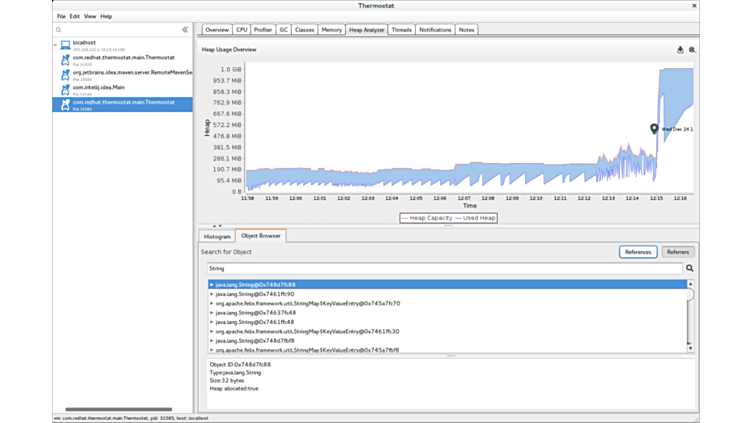Expand the StringMap$KeyValueEntry@0x745a7fc70 node
The height and width of the screenshot is (423, 752).
(212, 303)
